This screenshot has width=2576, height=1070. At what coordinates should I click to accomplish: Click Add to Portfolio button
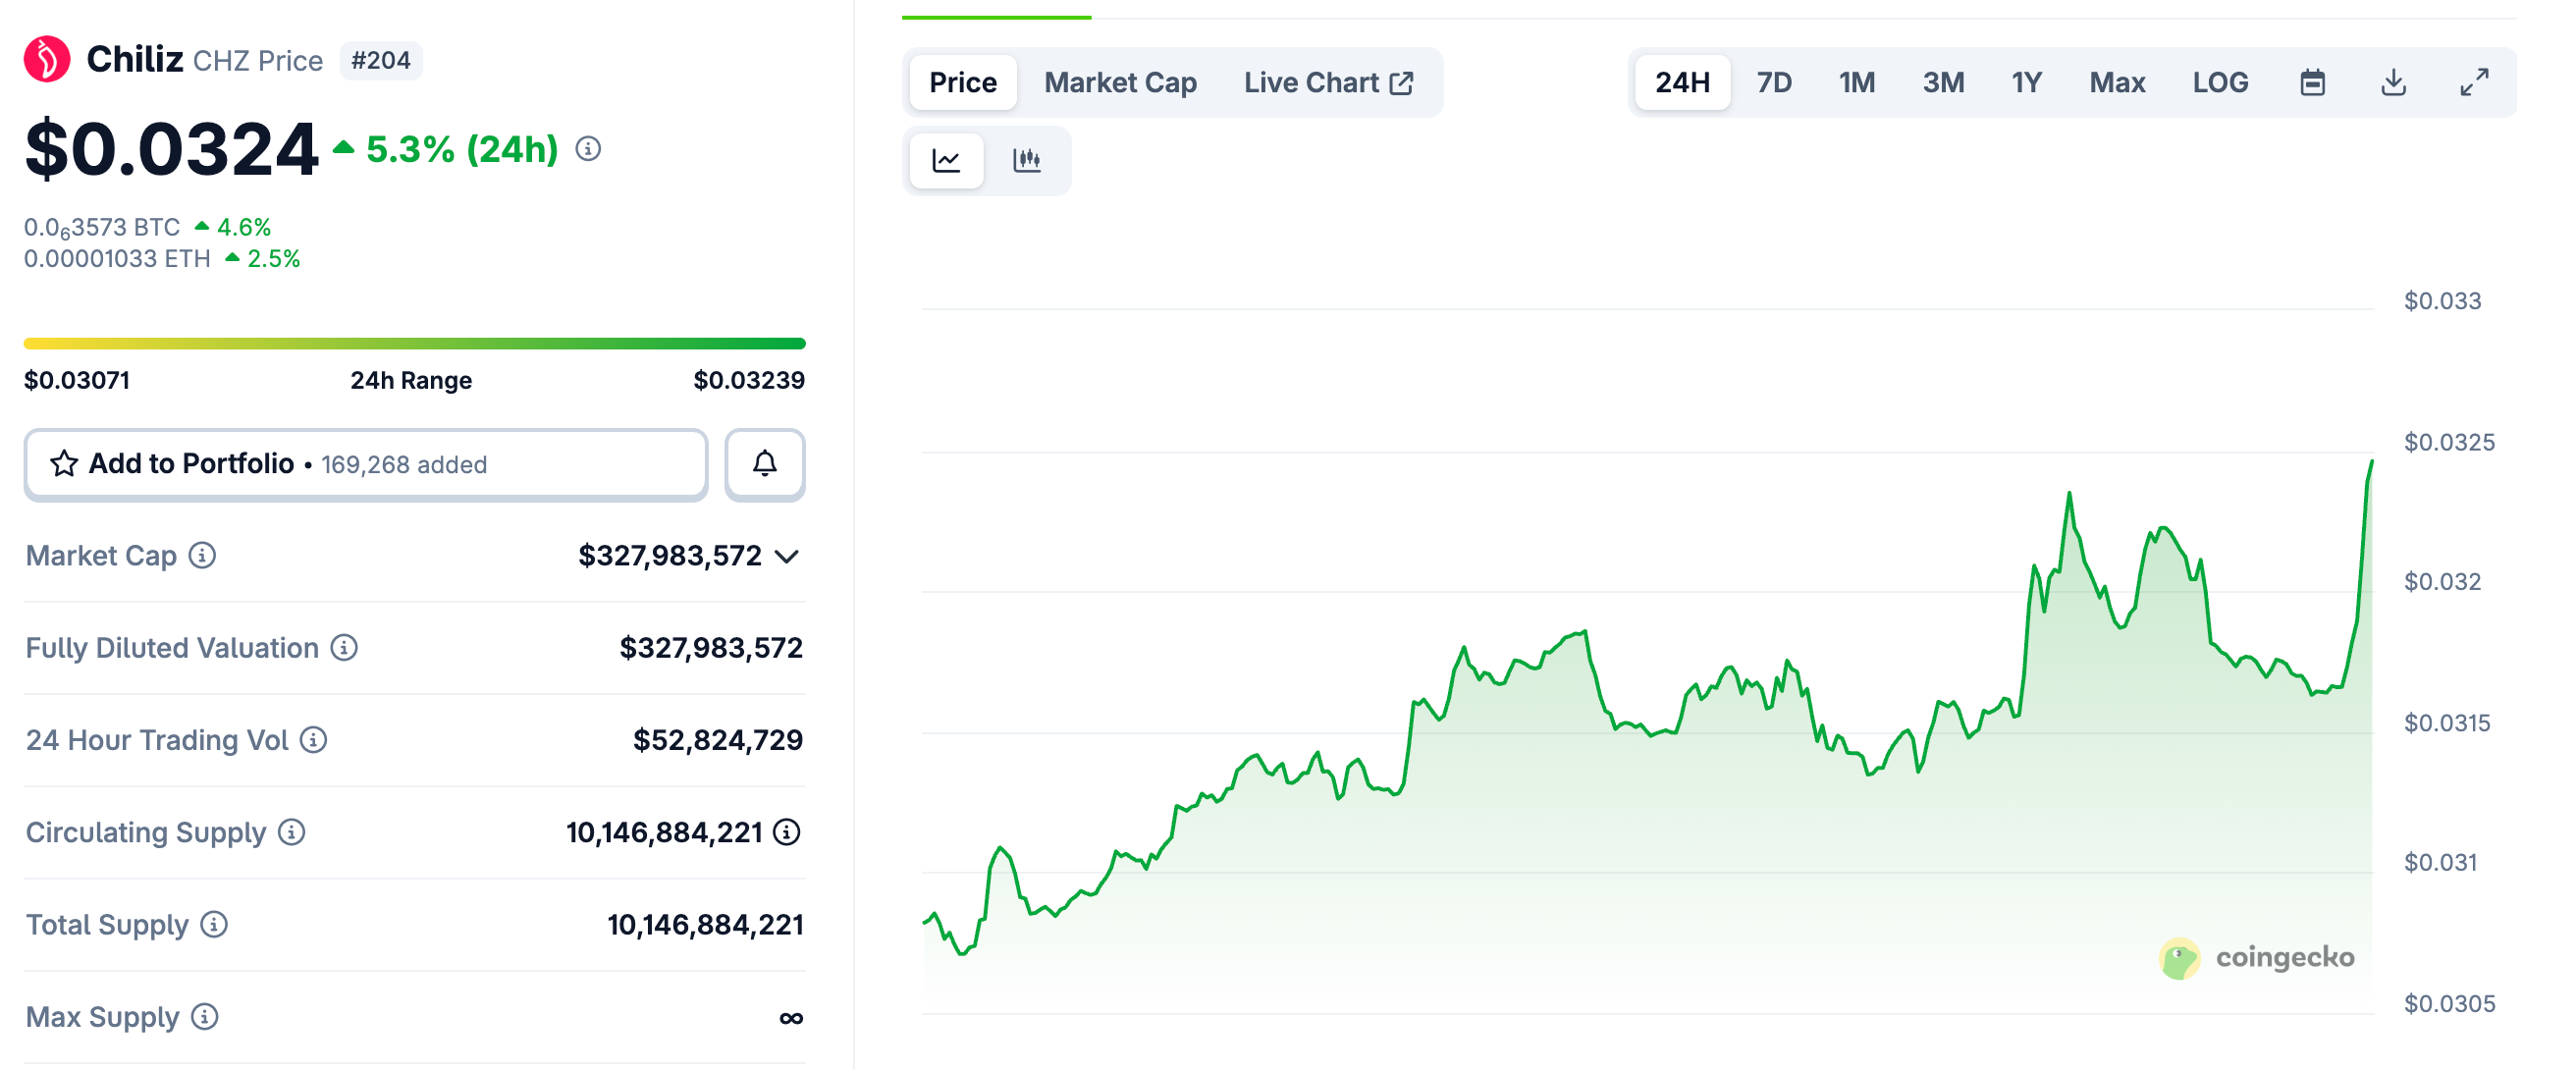tap(366, 464)
